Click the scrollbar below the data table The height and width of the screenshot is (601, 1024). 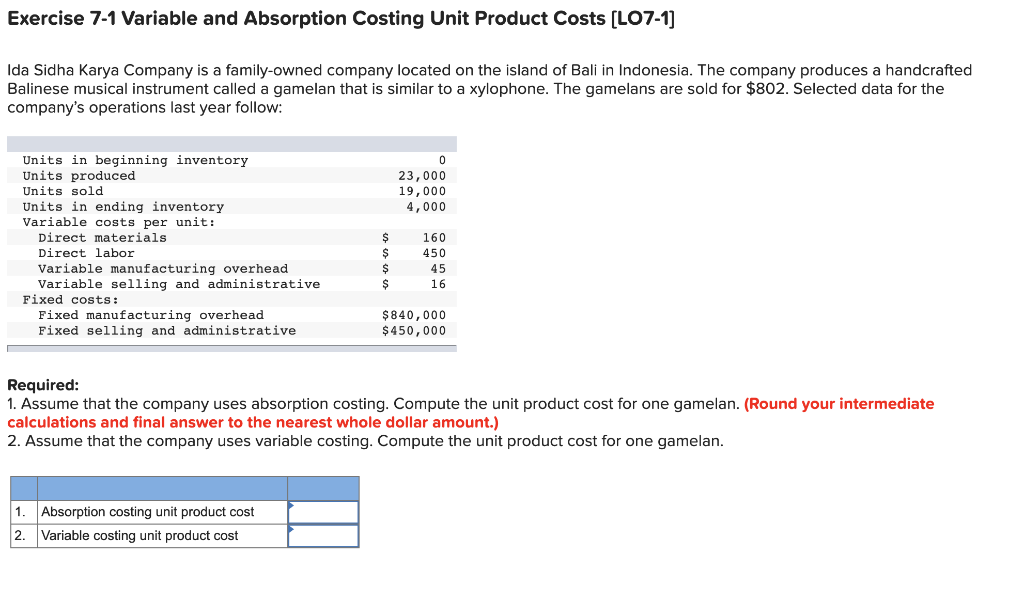point(234,347)
